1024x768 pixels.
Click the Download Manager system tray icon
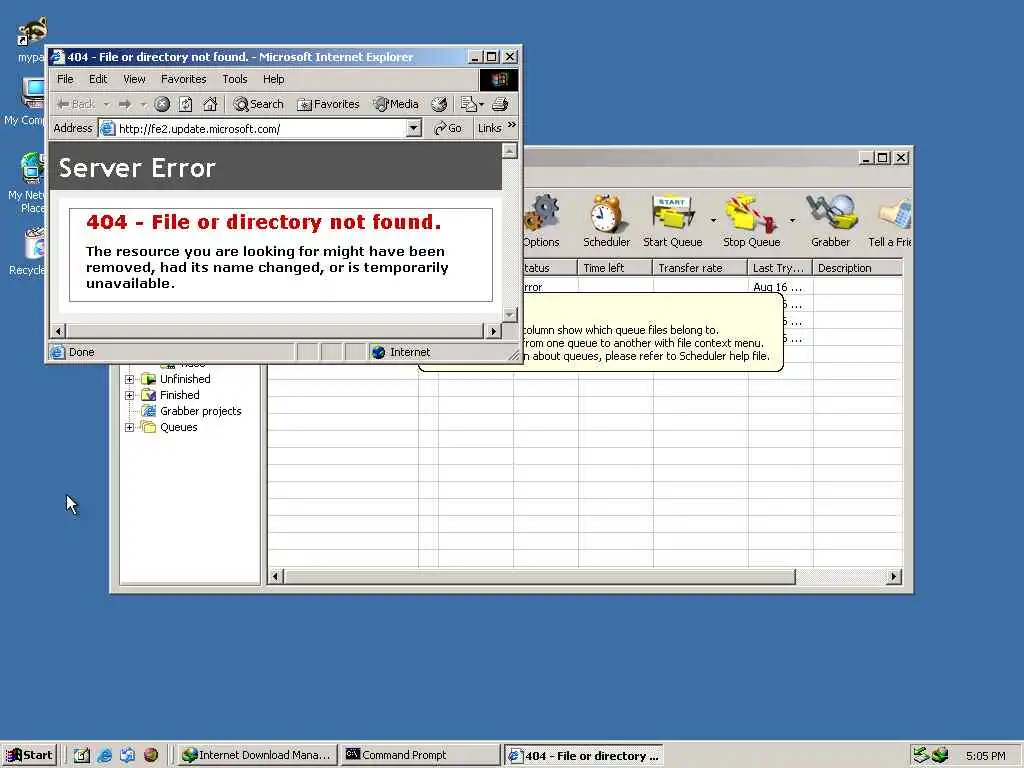click(x=940, y=755)
